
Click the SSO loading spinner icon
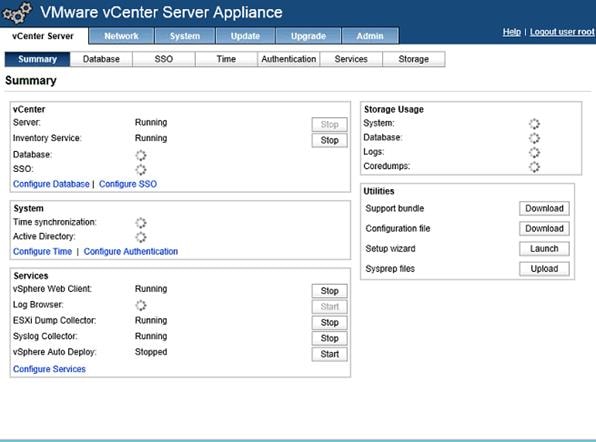click(141, 170)
